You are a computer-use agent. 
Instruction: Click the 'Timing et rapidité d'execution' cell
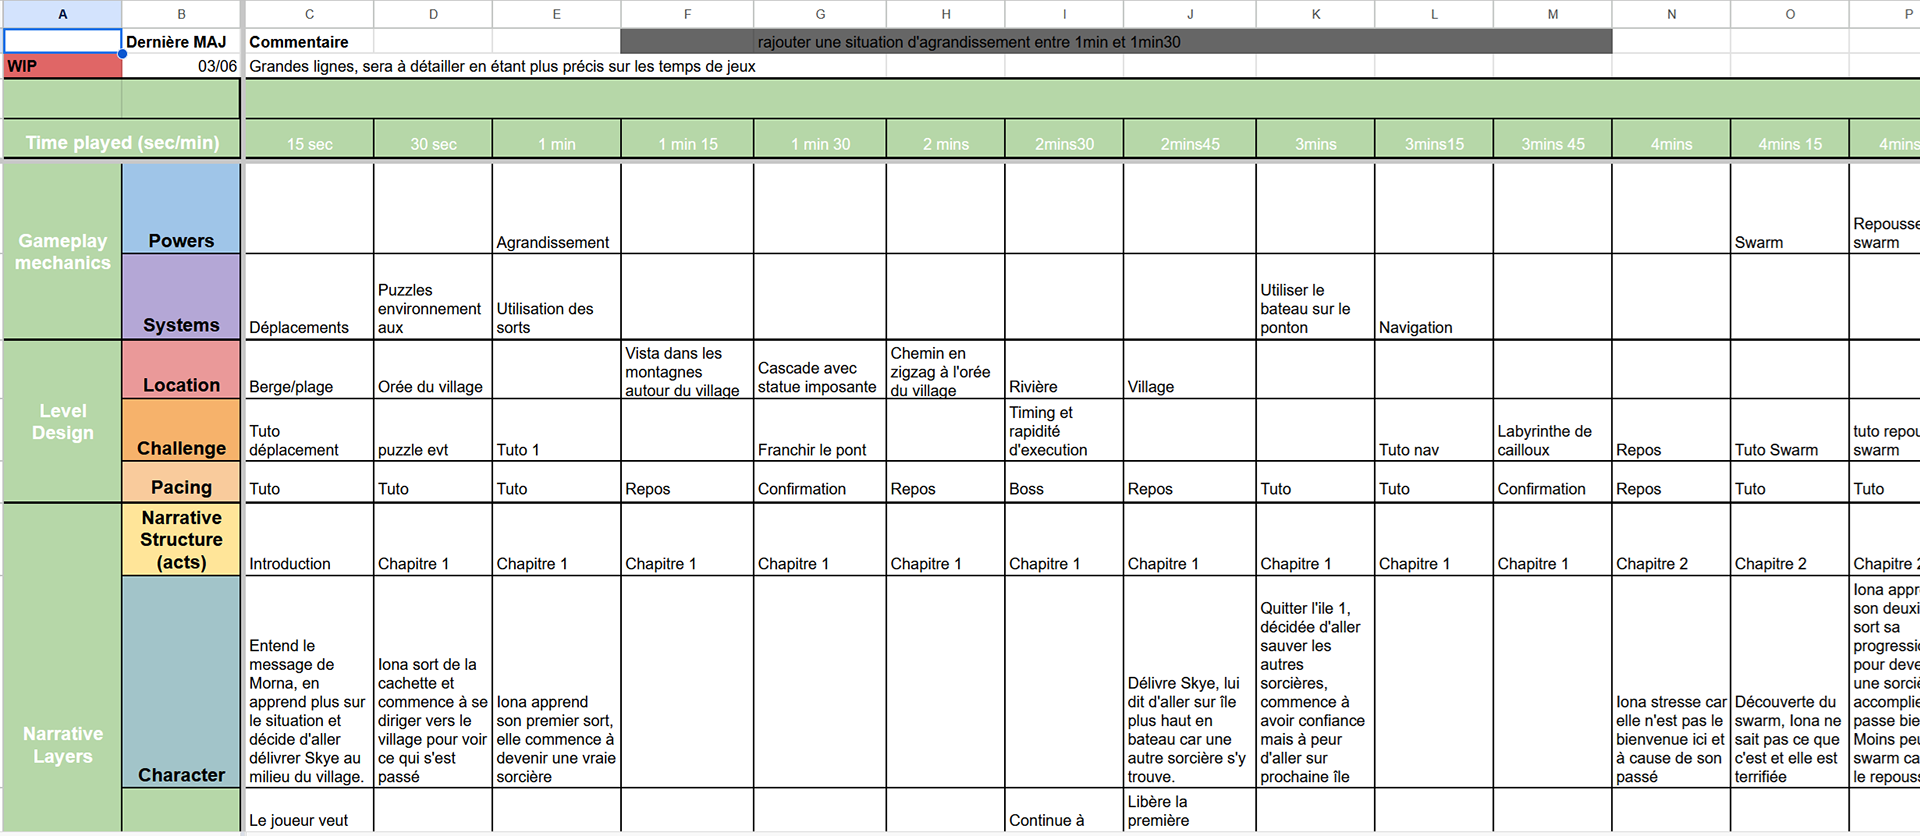point(1064,430)
